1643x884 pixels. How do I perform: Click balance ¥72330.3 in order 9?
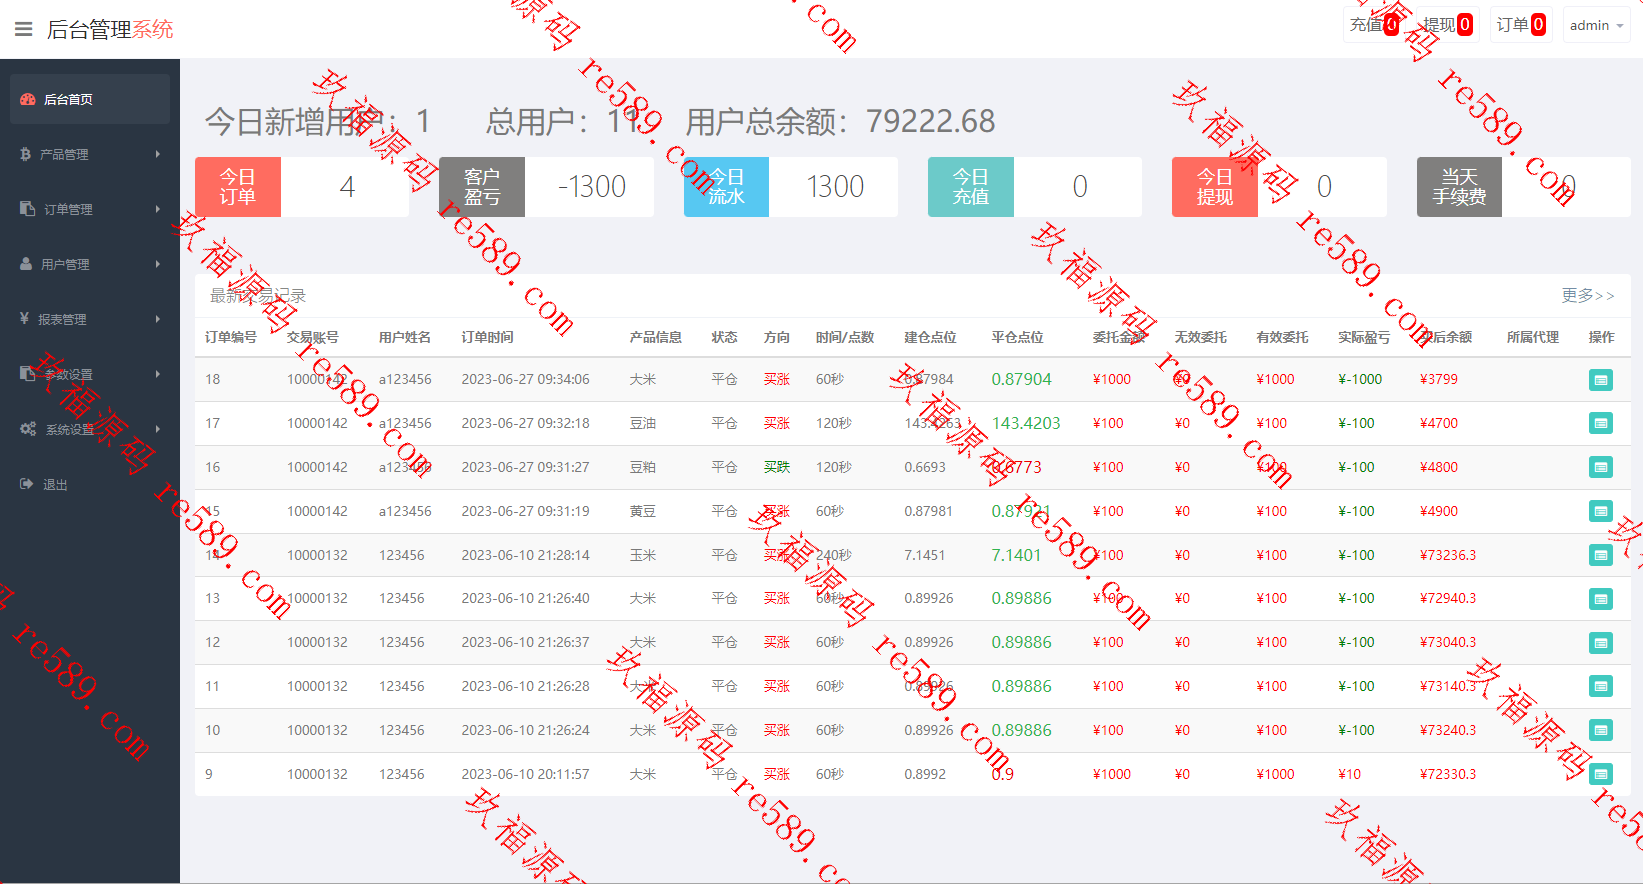click(x=1448, y=774)
